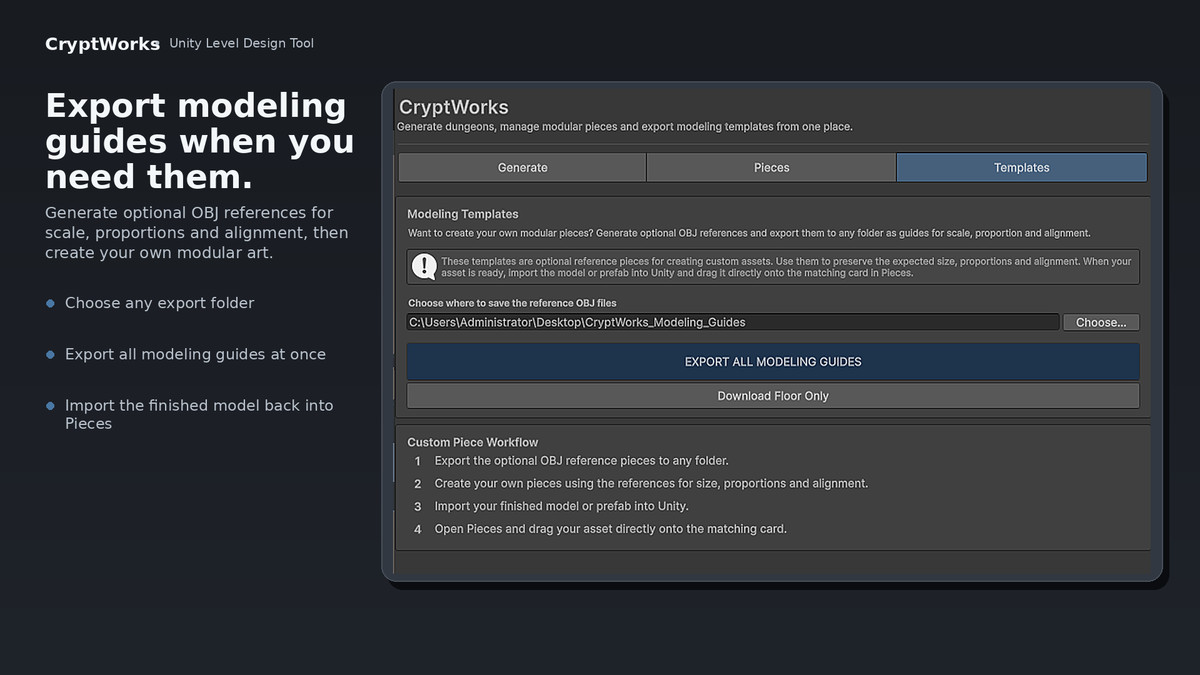Click the CryptWorks window title
1200x675 pixels.
454,107
